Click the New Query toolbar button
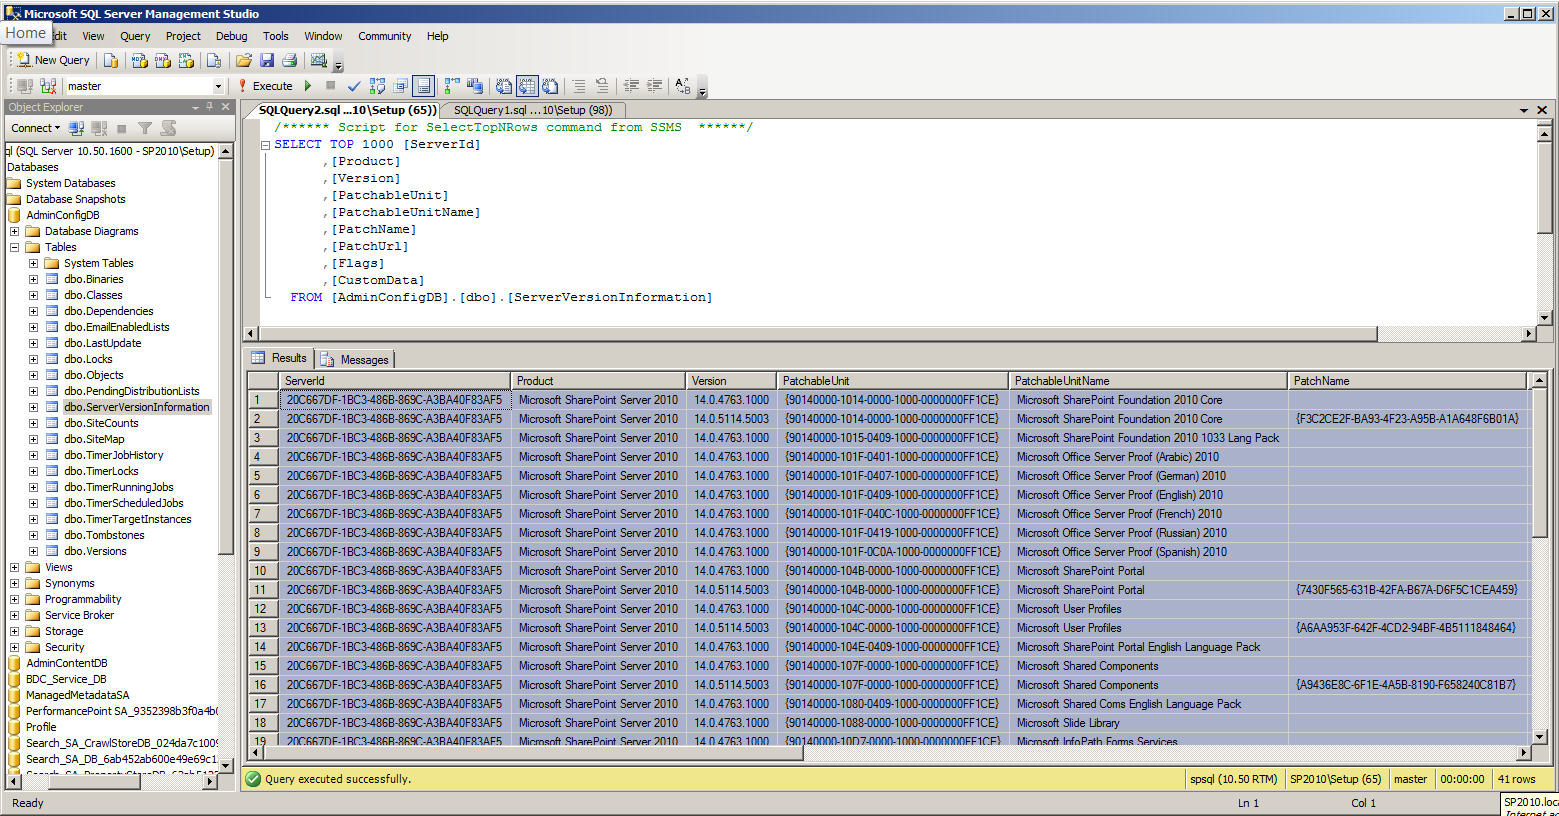This screenshot has width=1559, height=816. [53, 60]
